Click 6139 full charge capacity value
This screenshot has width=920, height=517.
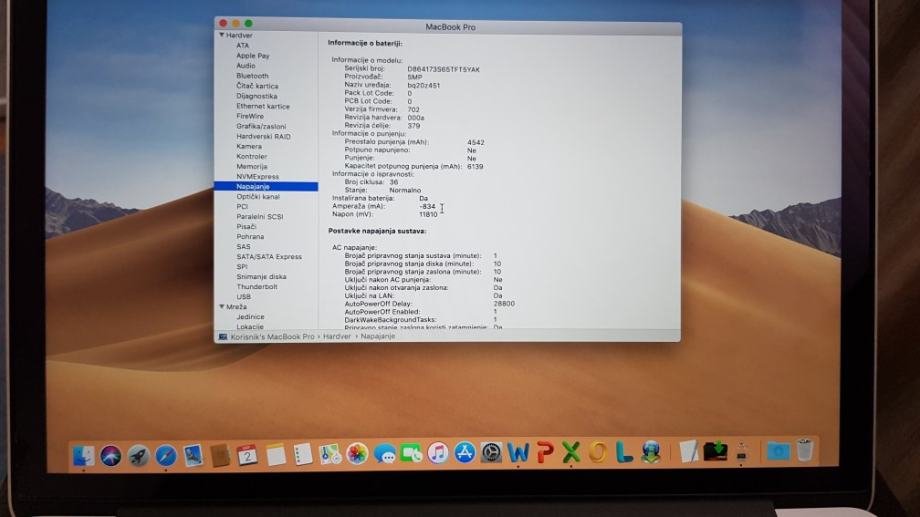coord(475,167)
